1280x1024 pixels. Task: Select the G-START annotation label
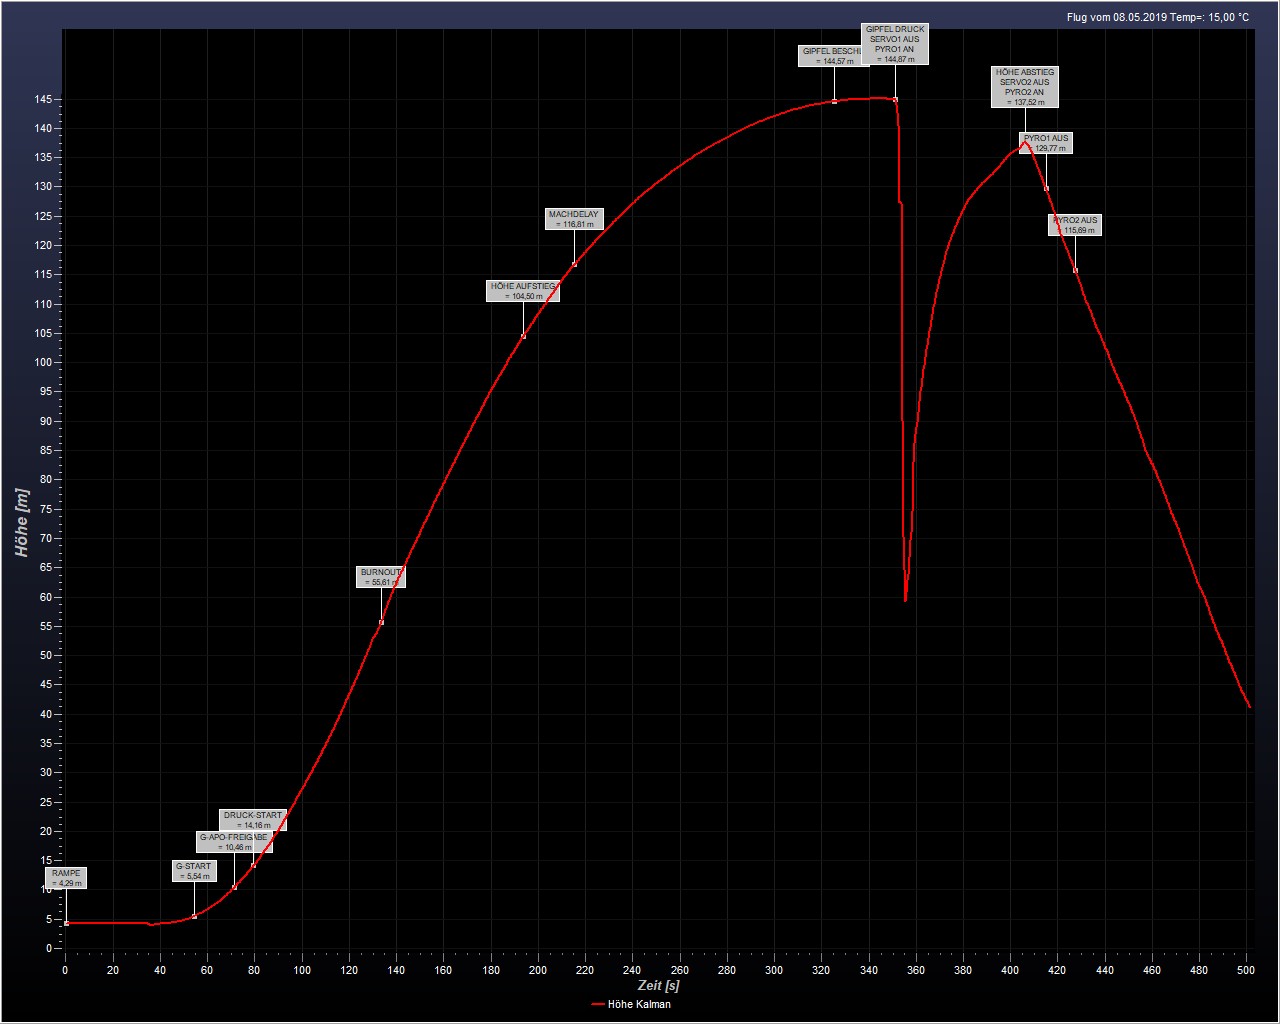(193, 871)
